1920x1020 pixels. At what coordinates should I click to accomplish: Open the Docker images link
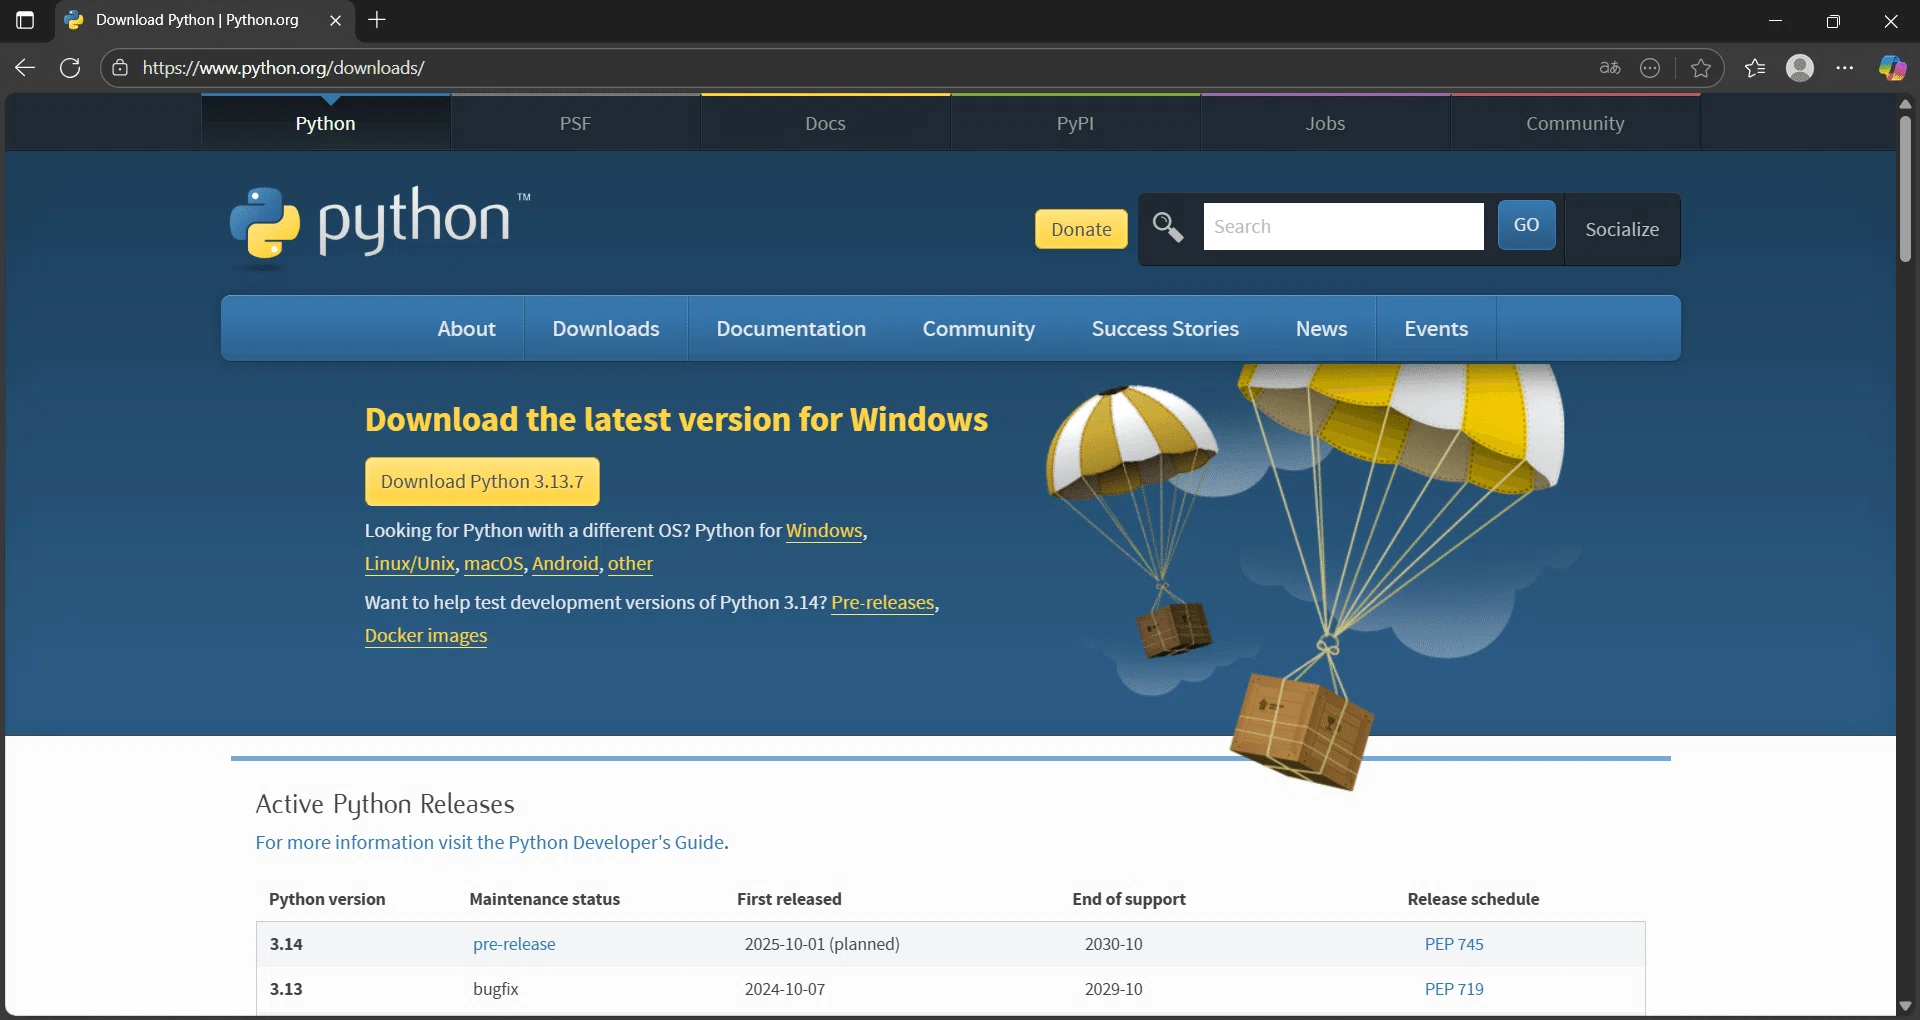426,636
